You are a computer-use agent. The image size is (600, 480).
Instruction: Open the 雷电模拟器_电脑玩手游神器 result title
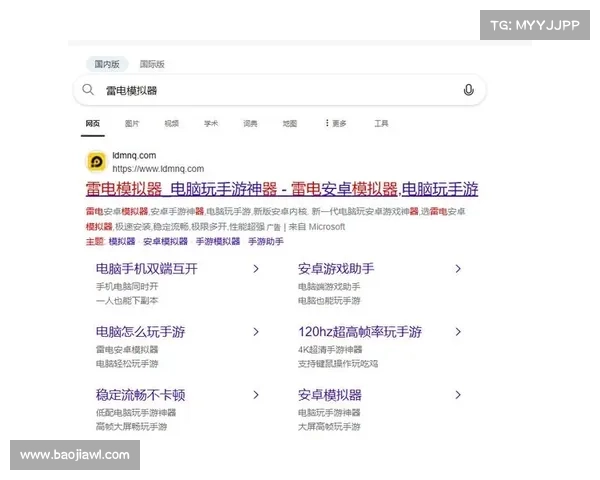[x=282, y=189]
